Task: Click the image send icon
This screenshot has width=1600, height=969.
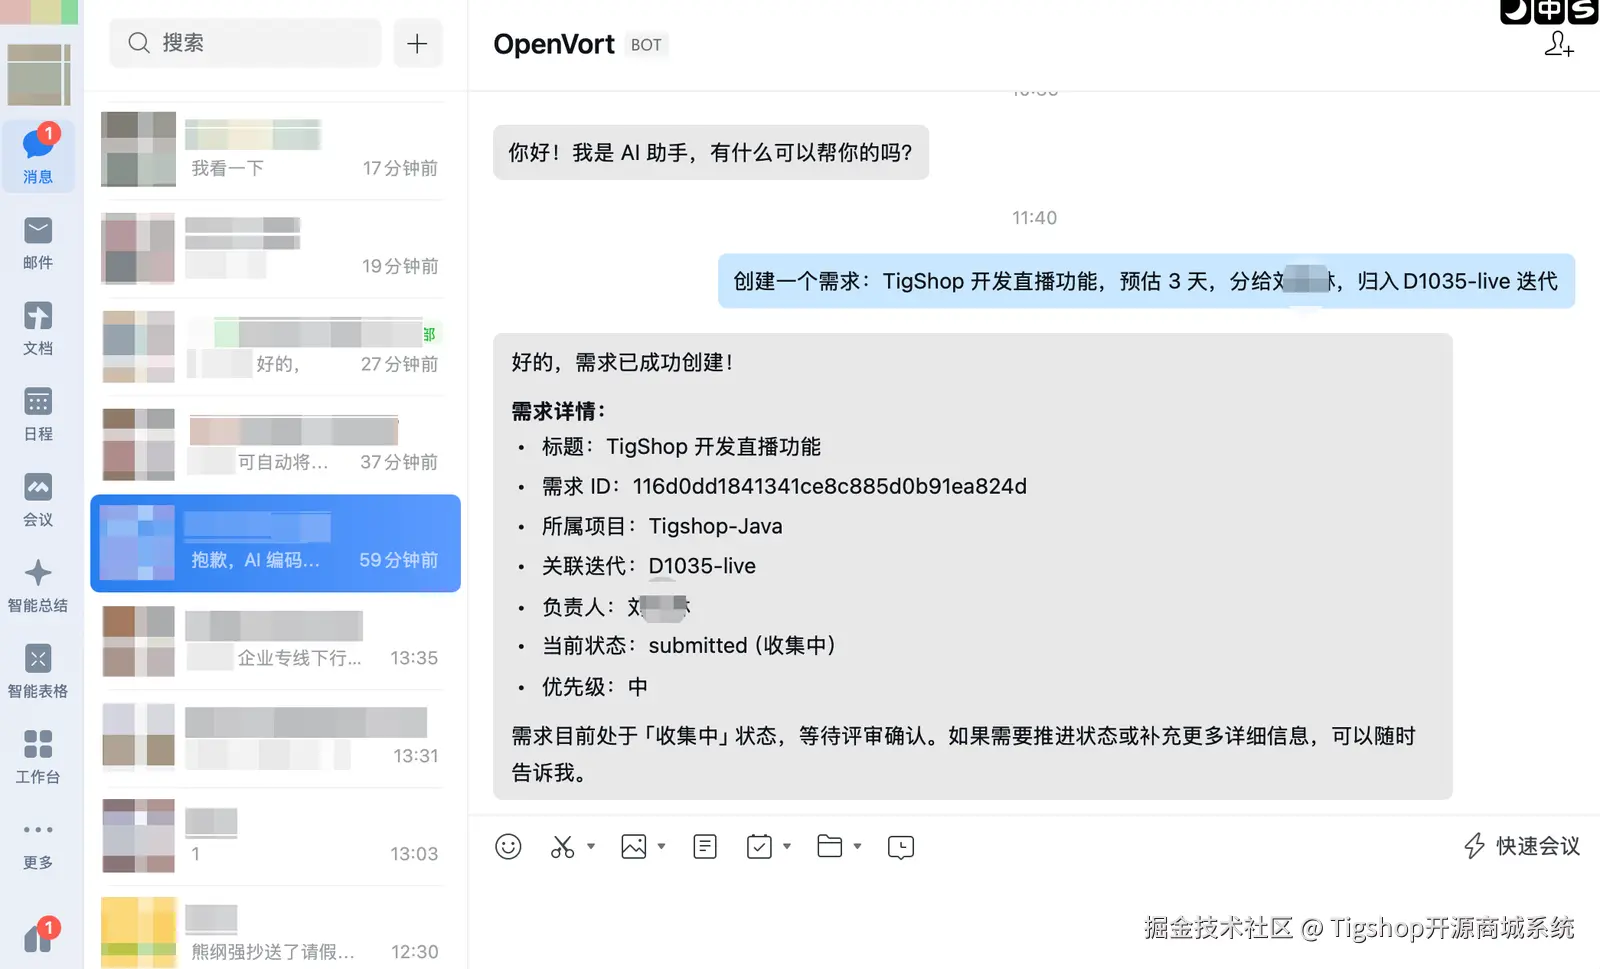Action: pos(634,847)
